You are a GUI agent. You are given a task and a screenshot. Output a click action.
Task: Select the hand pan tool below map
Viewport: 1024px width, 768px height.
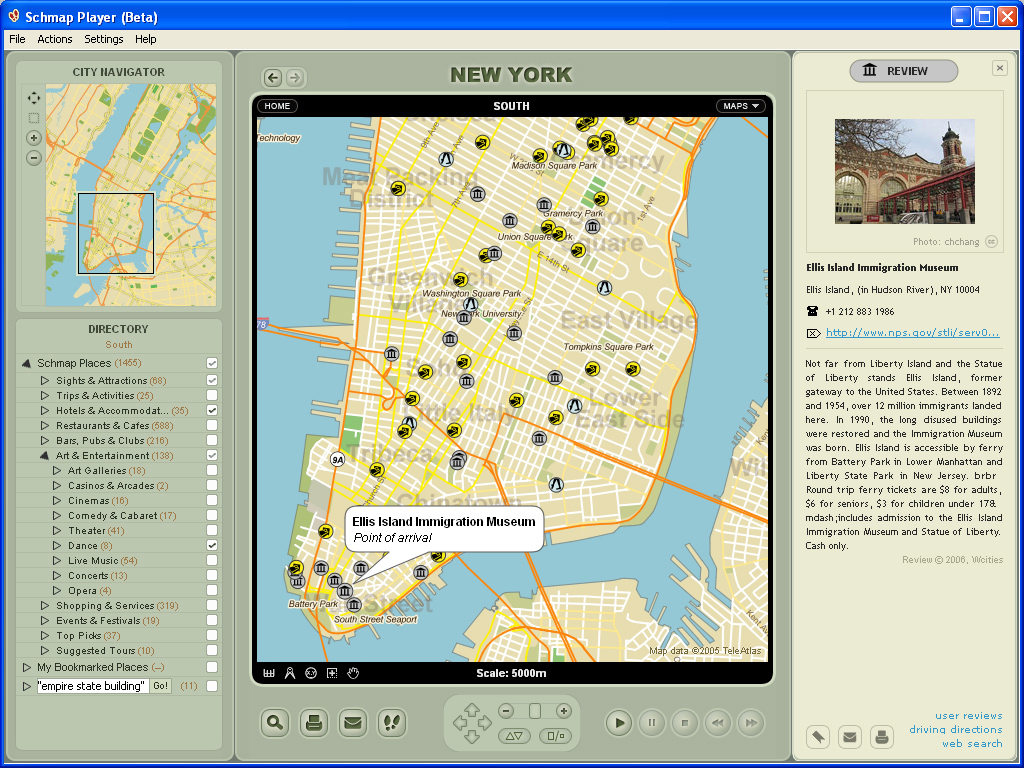pos(353,673)
